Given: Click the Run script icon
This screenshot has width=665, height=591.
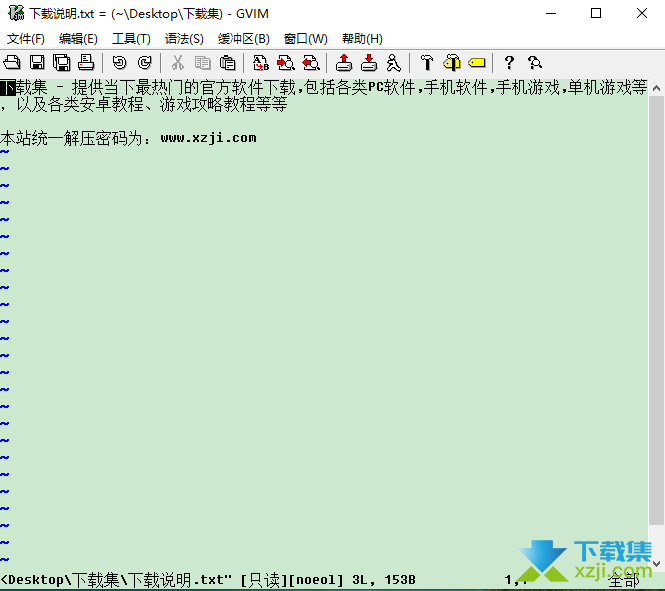Looking at the screenshot, I should point(394,63).
